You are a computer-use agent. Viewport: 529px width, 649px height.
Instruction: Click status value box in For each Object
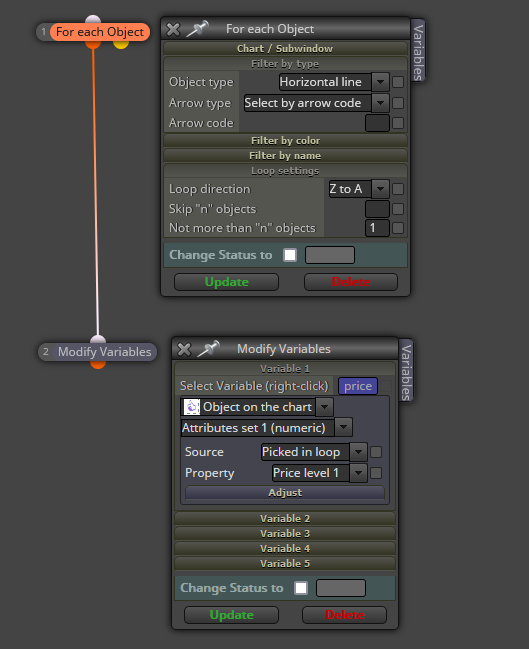click(x=329, y=255)
